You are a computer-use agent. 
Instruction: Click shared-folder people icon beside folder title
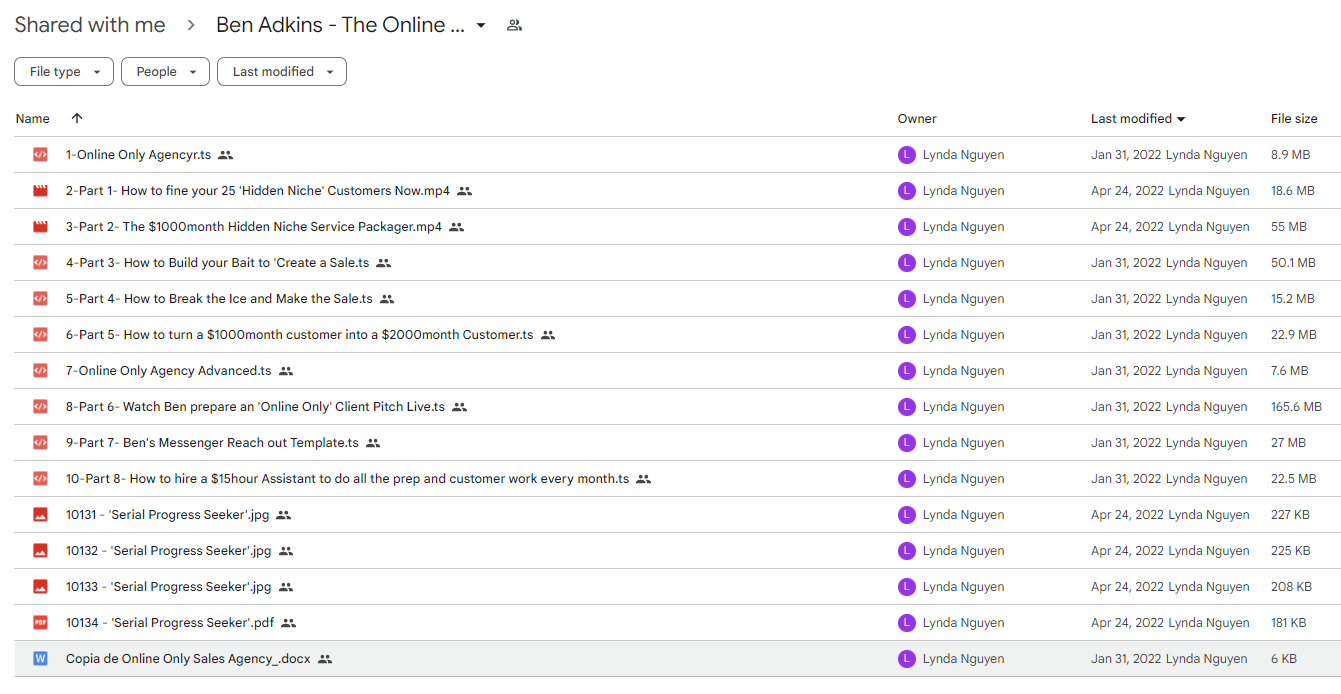click(x=514, y=25)
